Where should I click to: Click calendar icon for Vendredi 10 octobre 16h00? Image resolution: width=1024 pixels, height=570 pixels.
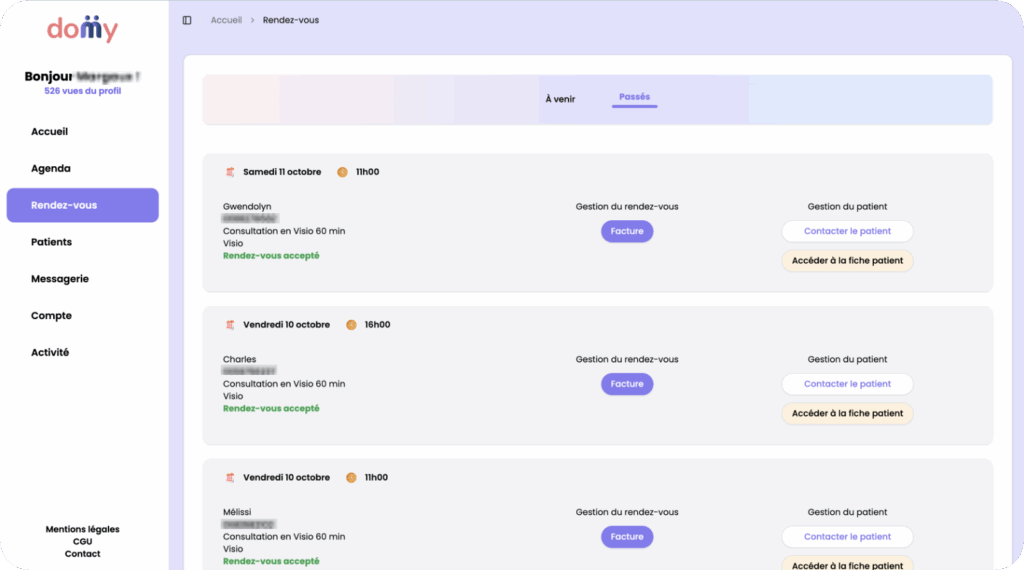click(x=230, y=325)
